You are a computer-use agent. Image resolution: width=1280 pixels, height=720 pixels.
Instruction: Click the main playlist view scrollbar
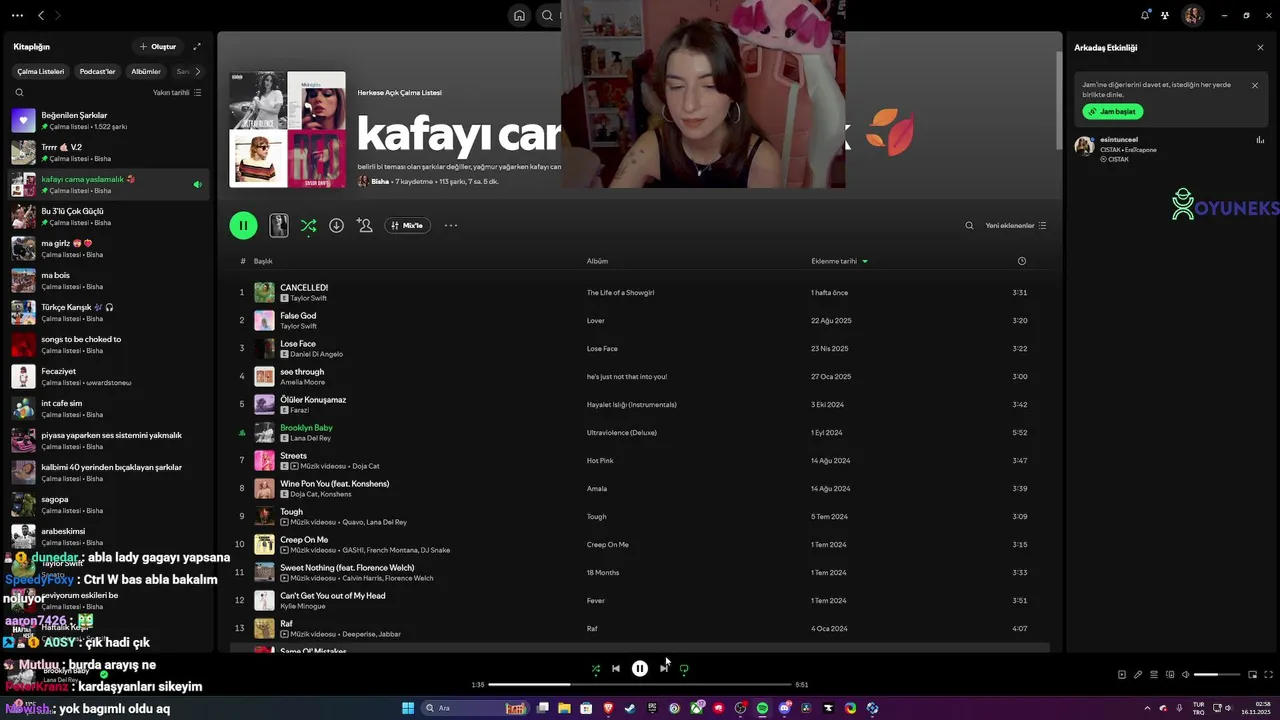(1058, 100)
